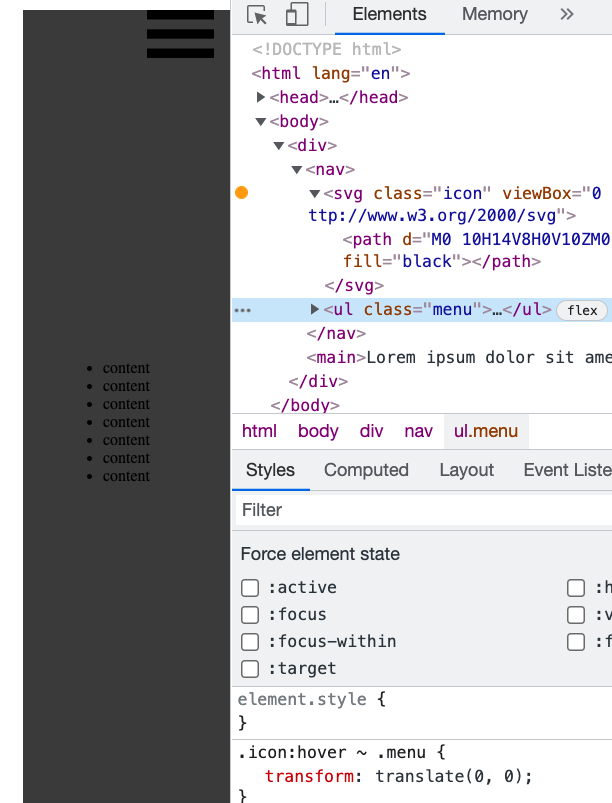Select the main Lorem ipsum element line
The height and width of the screenshot is (803, 612).
click(459, 357)
